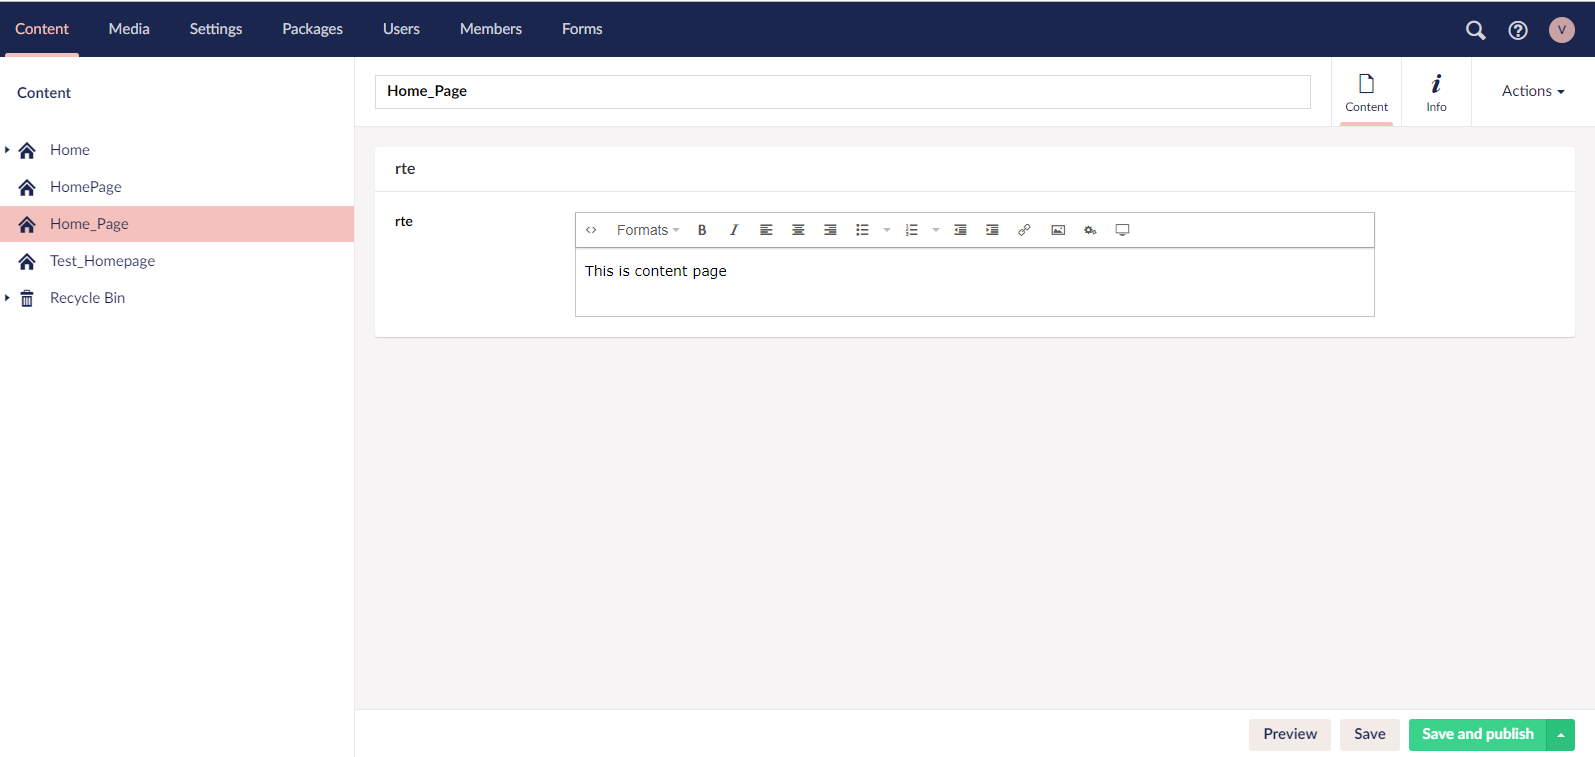Go to the Users section
The image size is (1595, 757).
click(401, 29)
